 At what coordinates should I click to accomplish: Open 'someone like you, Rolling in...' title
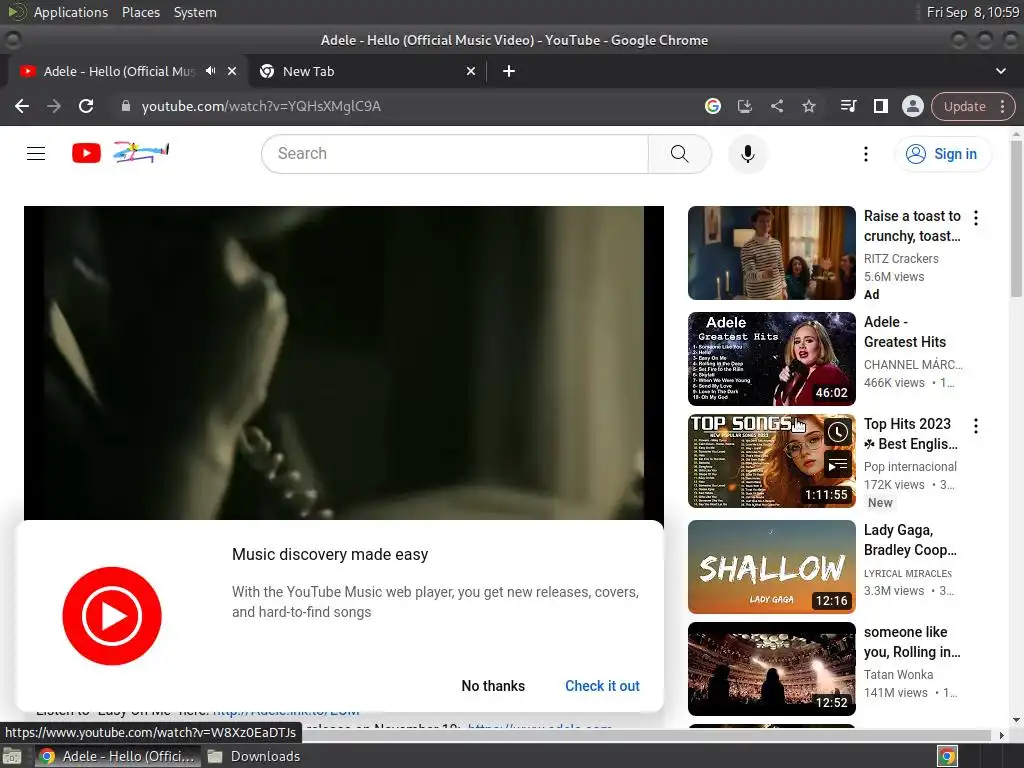[912, 641]
